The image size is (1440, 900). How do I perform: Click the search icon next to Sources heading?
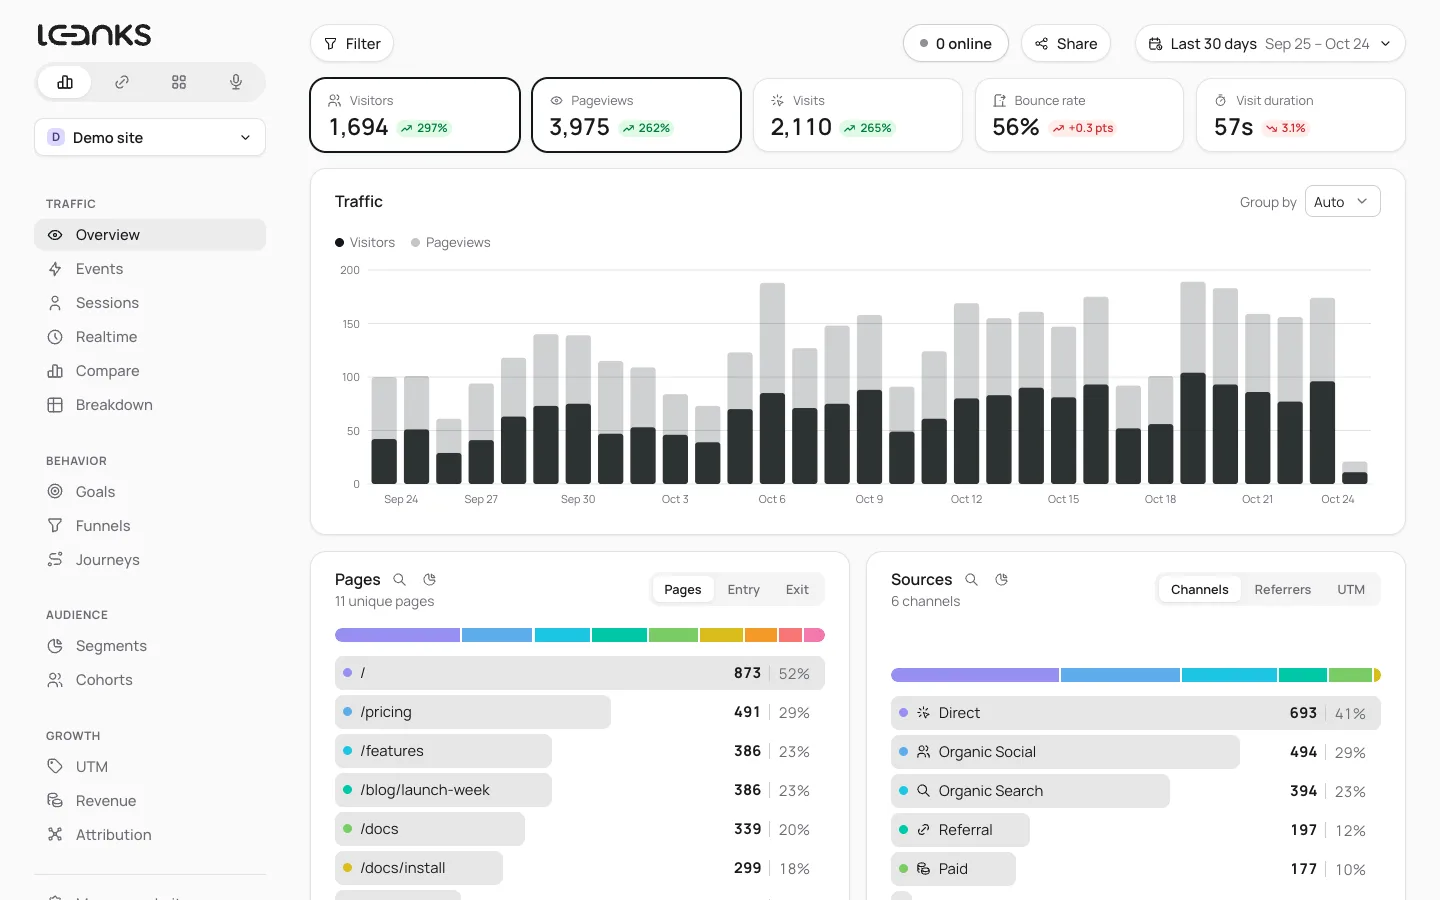971,580
